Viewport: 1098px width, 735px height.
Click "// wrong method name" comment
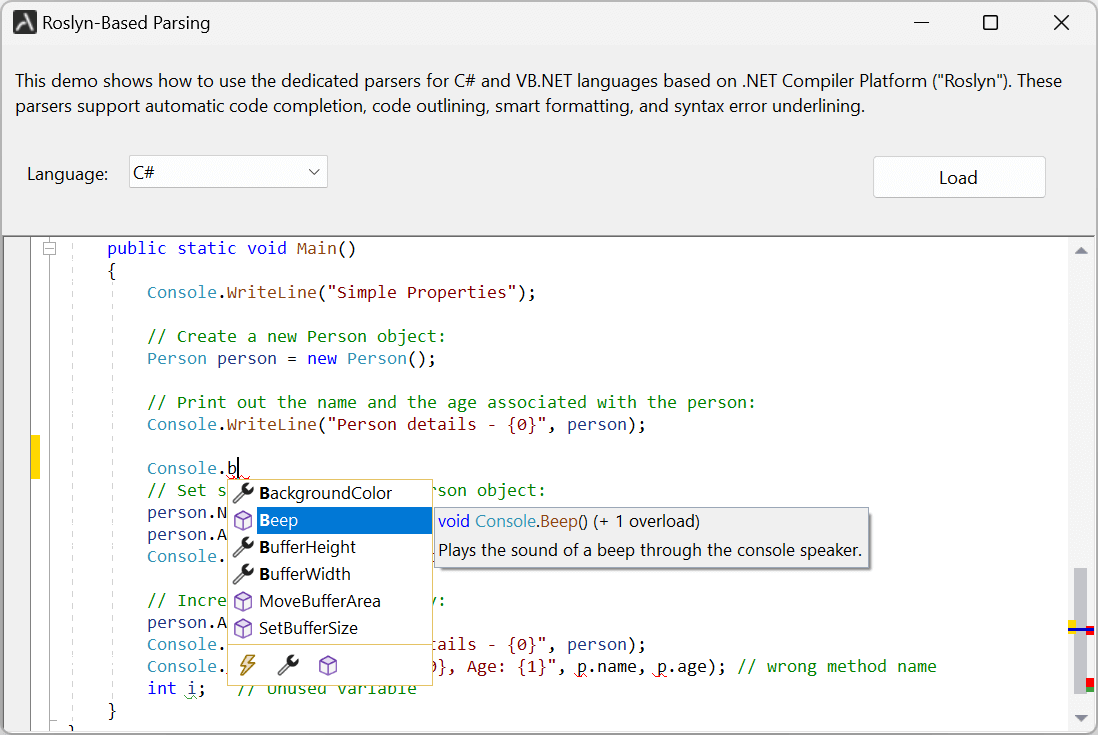point(837,666)
